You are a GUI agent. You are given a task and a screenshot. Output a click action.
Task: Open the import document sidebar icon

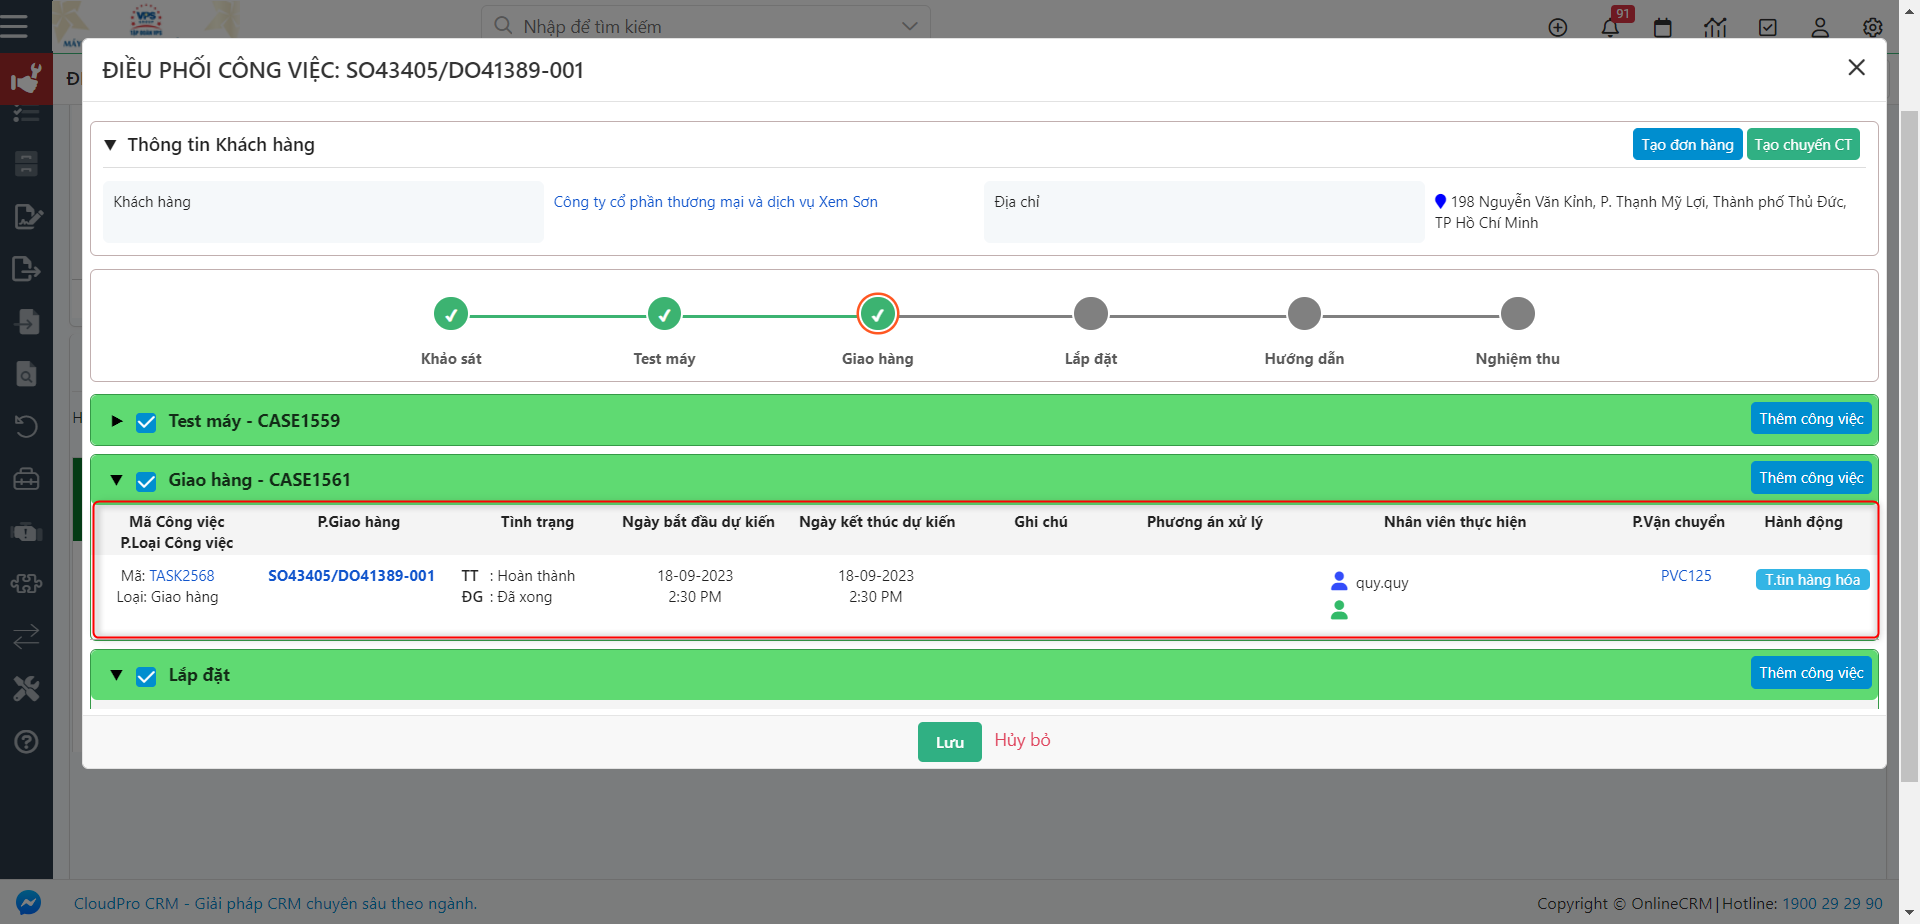[x=26, y=322]
